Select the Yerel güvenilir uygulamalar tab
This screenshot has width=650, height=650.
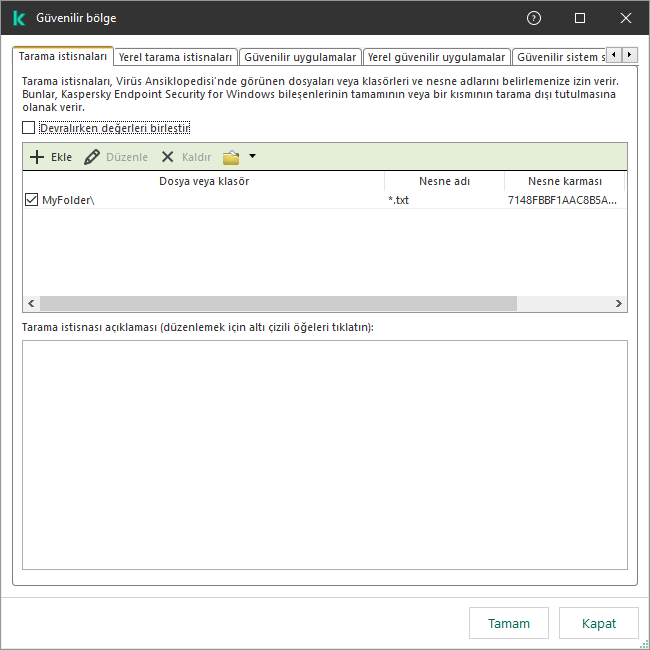(x=436, y=57)
